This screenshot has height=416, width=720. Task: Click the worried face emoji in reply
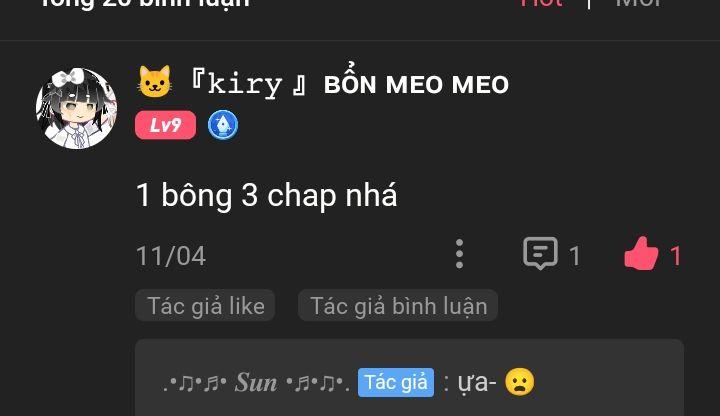tap(520, 382)
